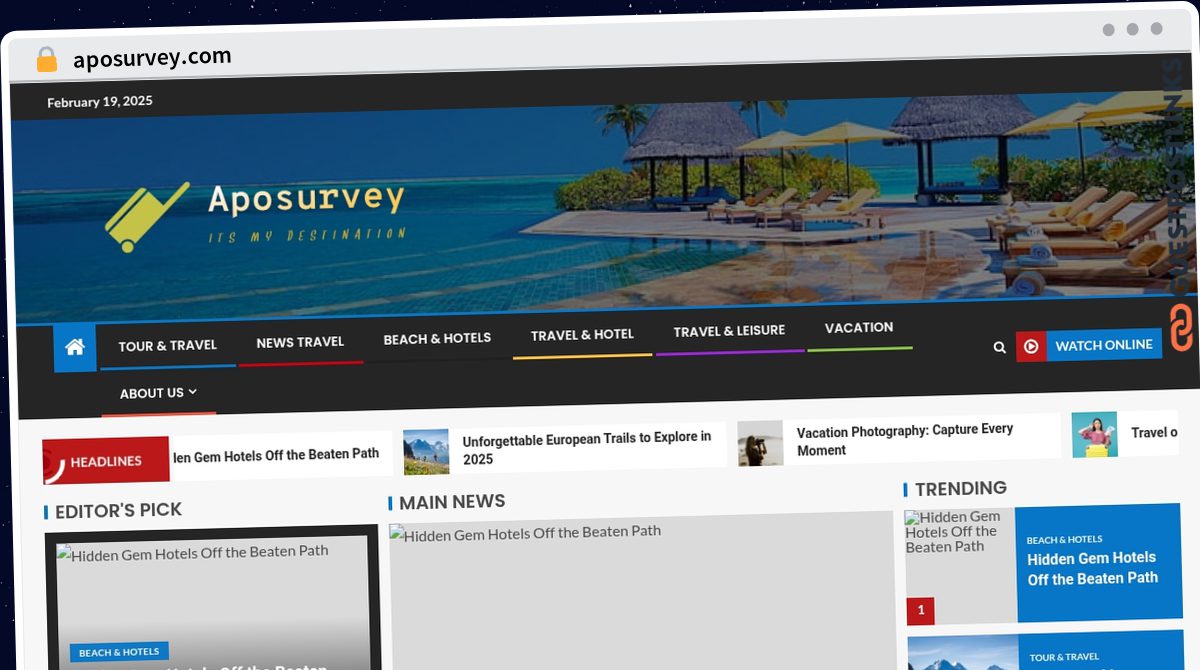
Task: Click the Its My Destination tagline
Action: (307, 236)
